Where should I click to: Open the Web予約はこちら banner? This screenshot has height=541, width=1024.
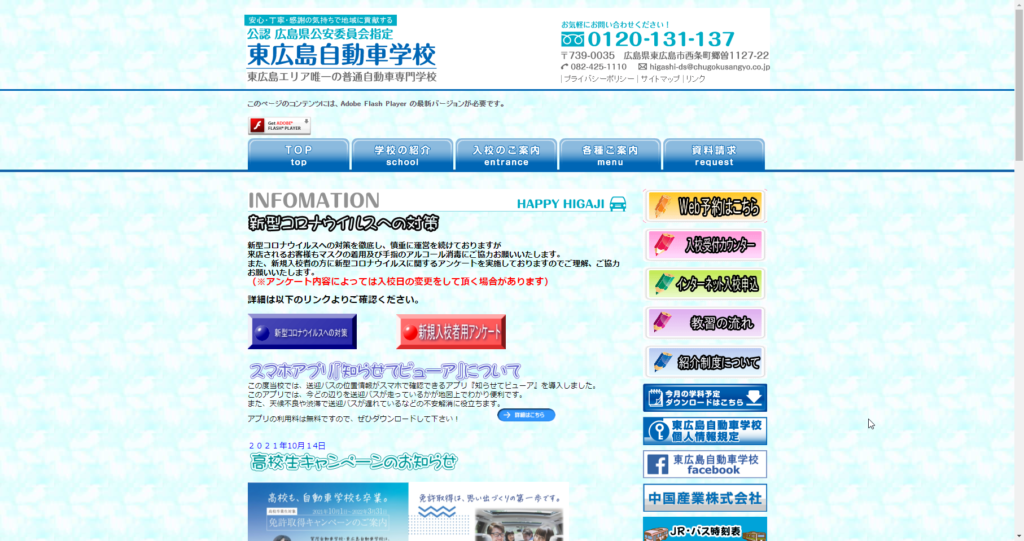point(705,207)
